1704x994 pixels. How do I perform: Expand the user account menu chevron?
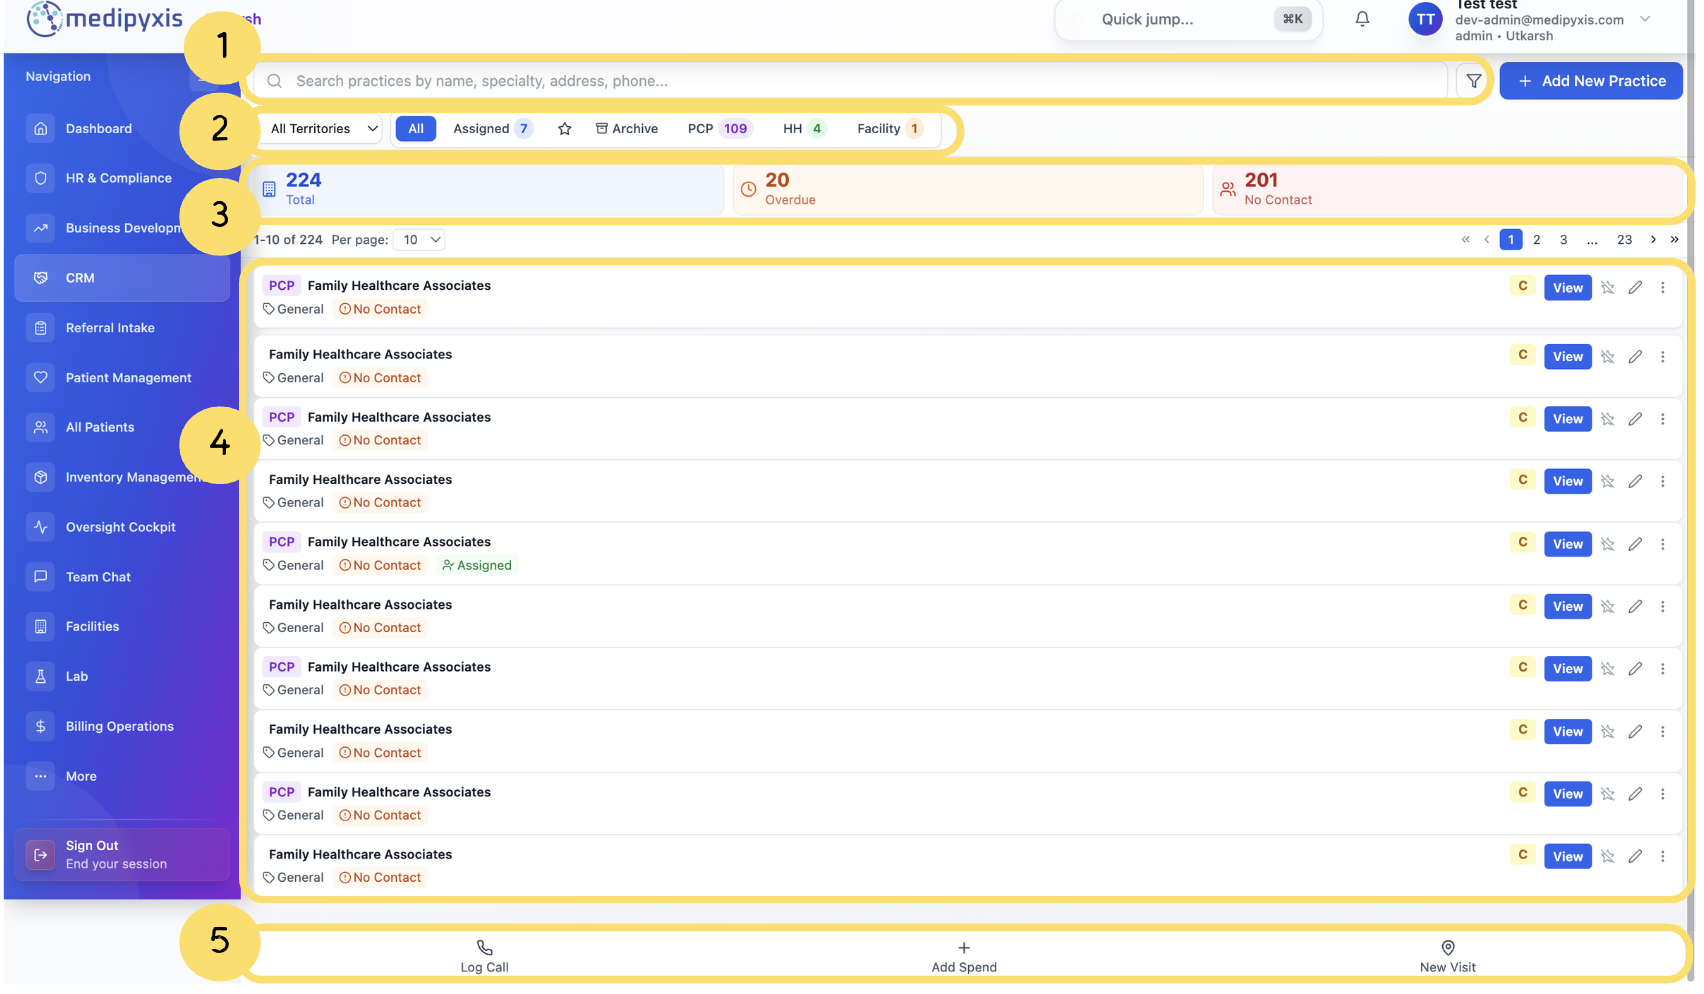pos(1645,19)
